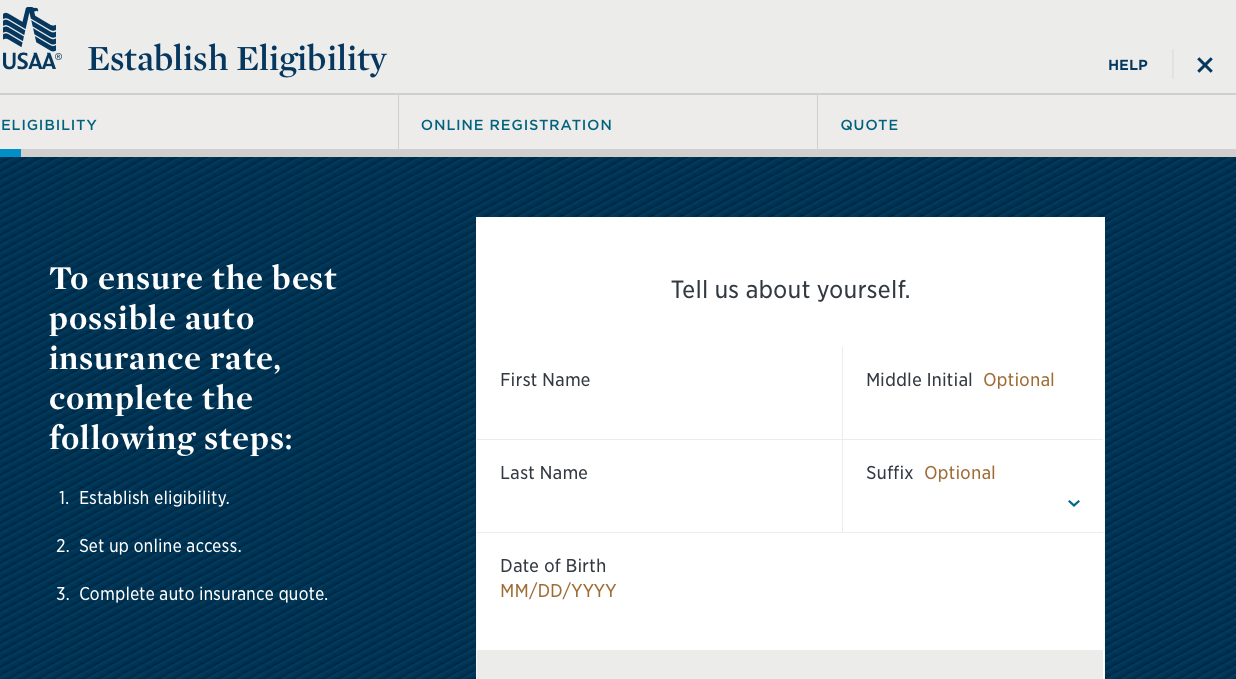Select the QUOTE tab
This screenshot has width=1236, height=679.
tap(869, 124)
